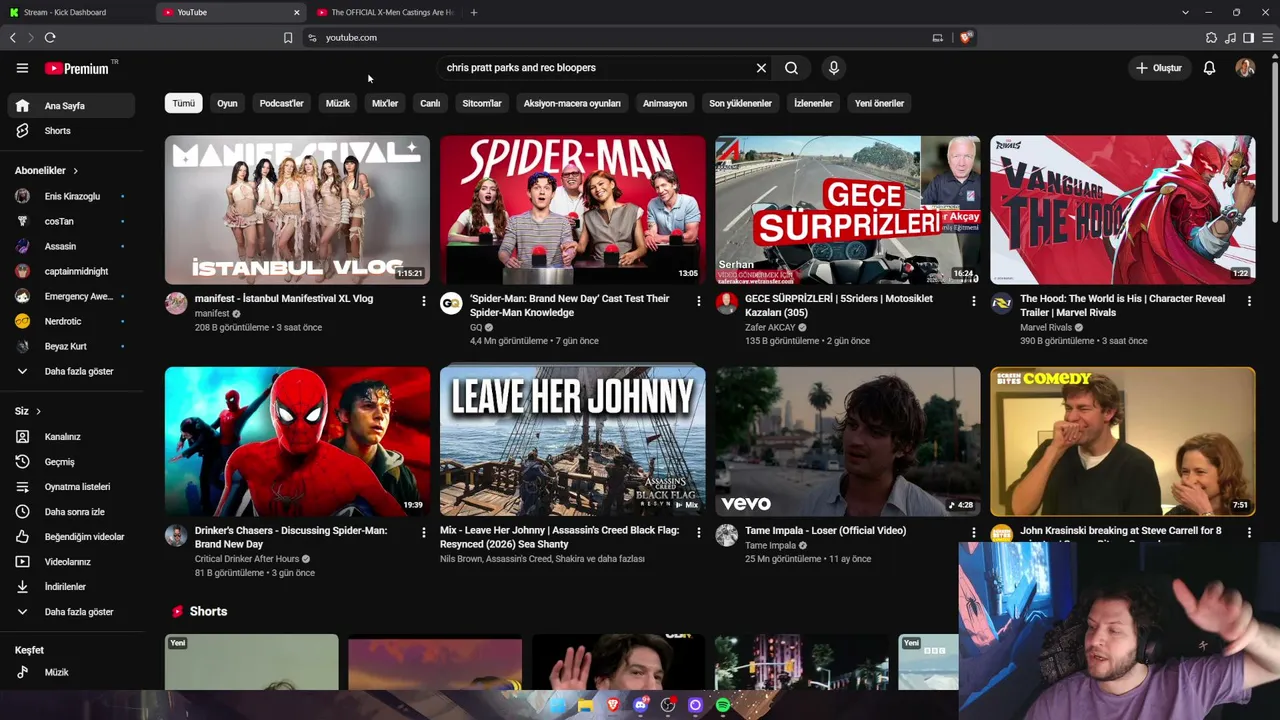
Task: Reload the page in the browser
Action: 50,38
